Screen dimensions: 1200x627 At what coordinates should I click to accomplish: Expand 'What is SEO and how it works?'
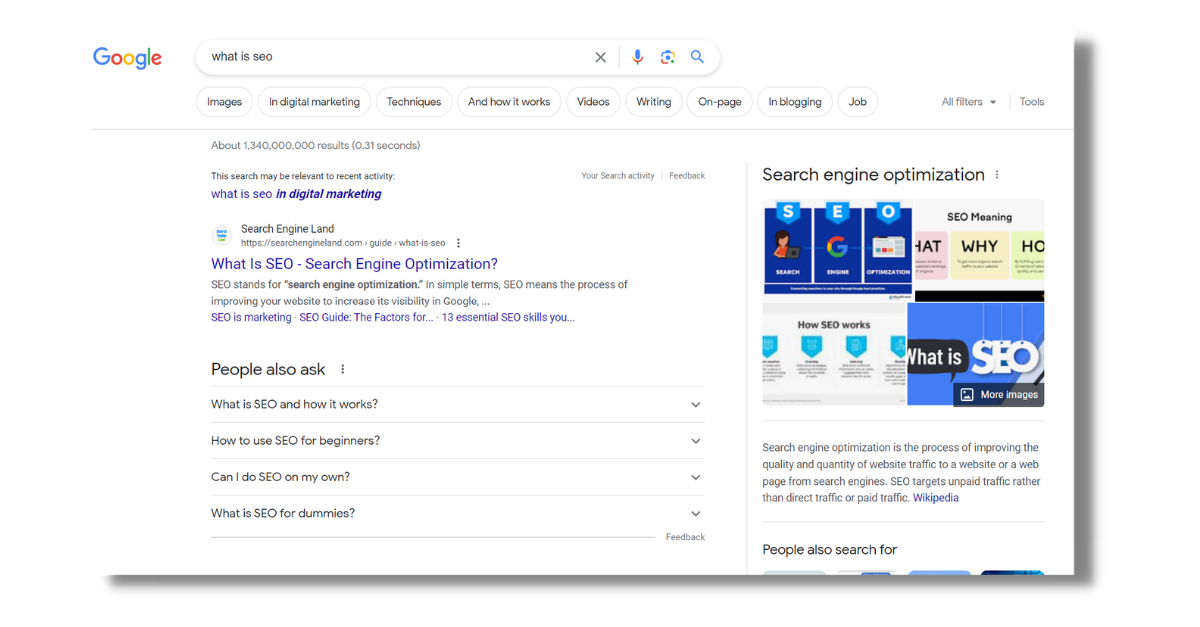(695, 404)
